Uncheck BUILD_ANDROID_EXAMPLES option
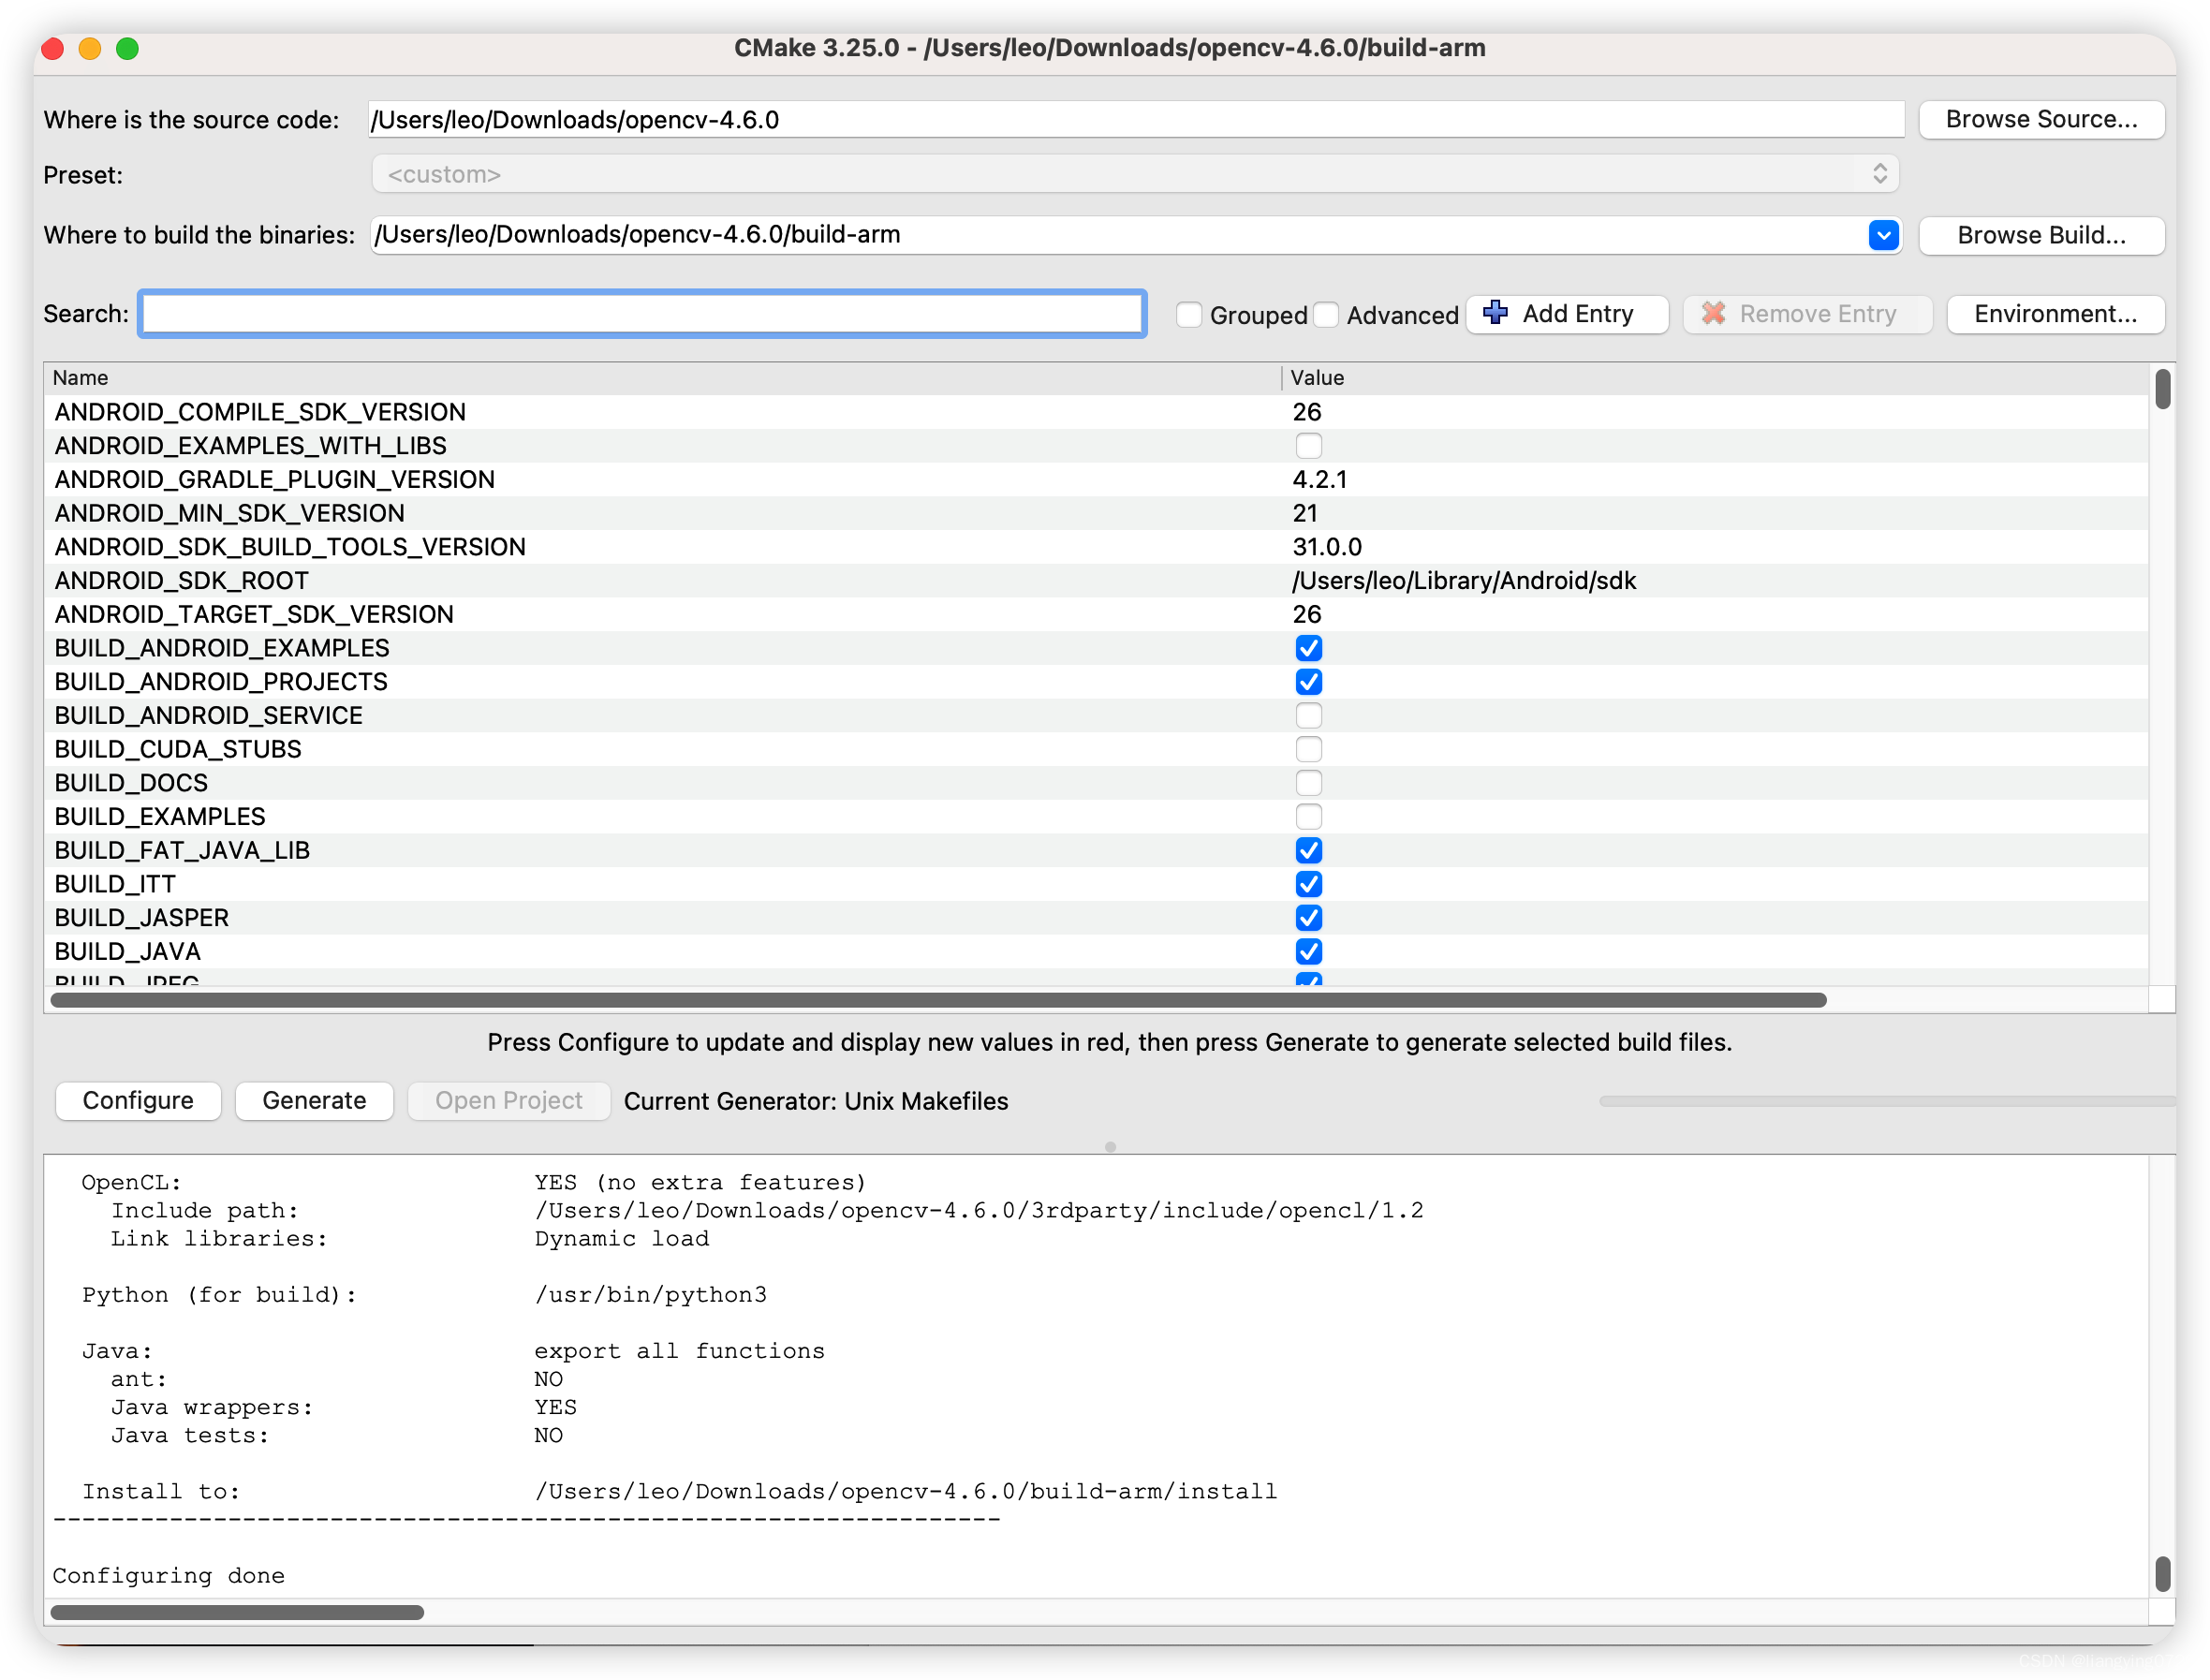Viewport: 2210px width, 1680px height. click(x=1308, y=648)
